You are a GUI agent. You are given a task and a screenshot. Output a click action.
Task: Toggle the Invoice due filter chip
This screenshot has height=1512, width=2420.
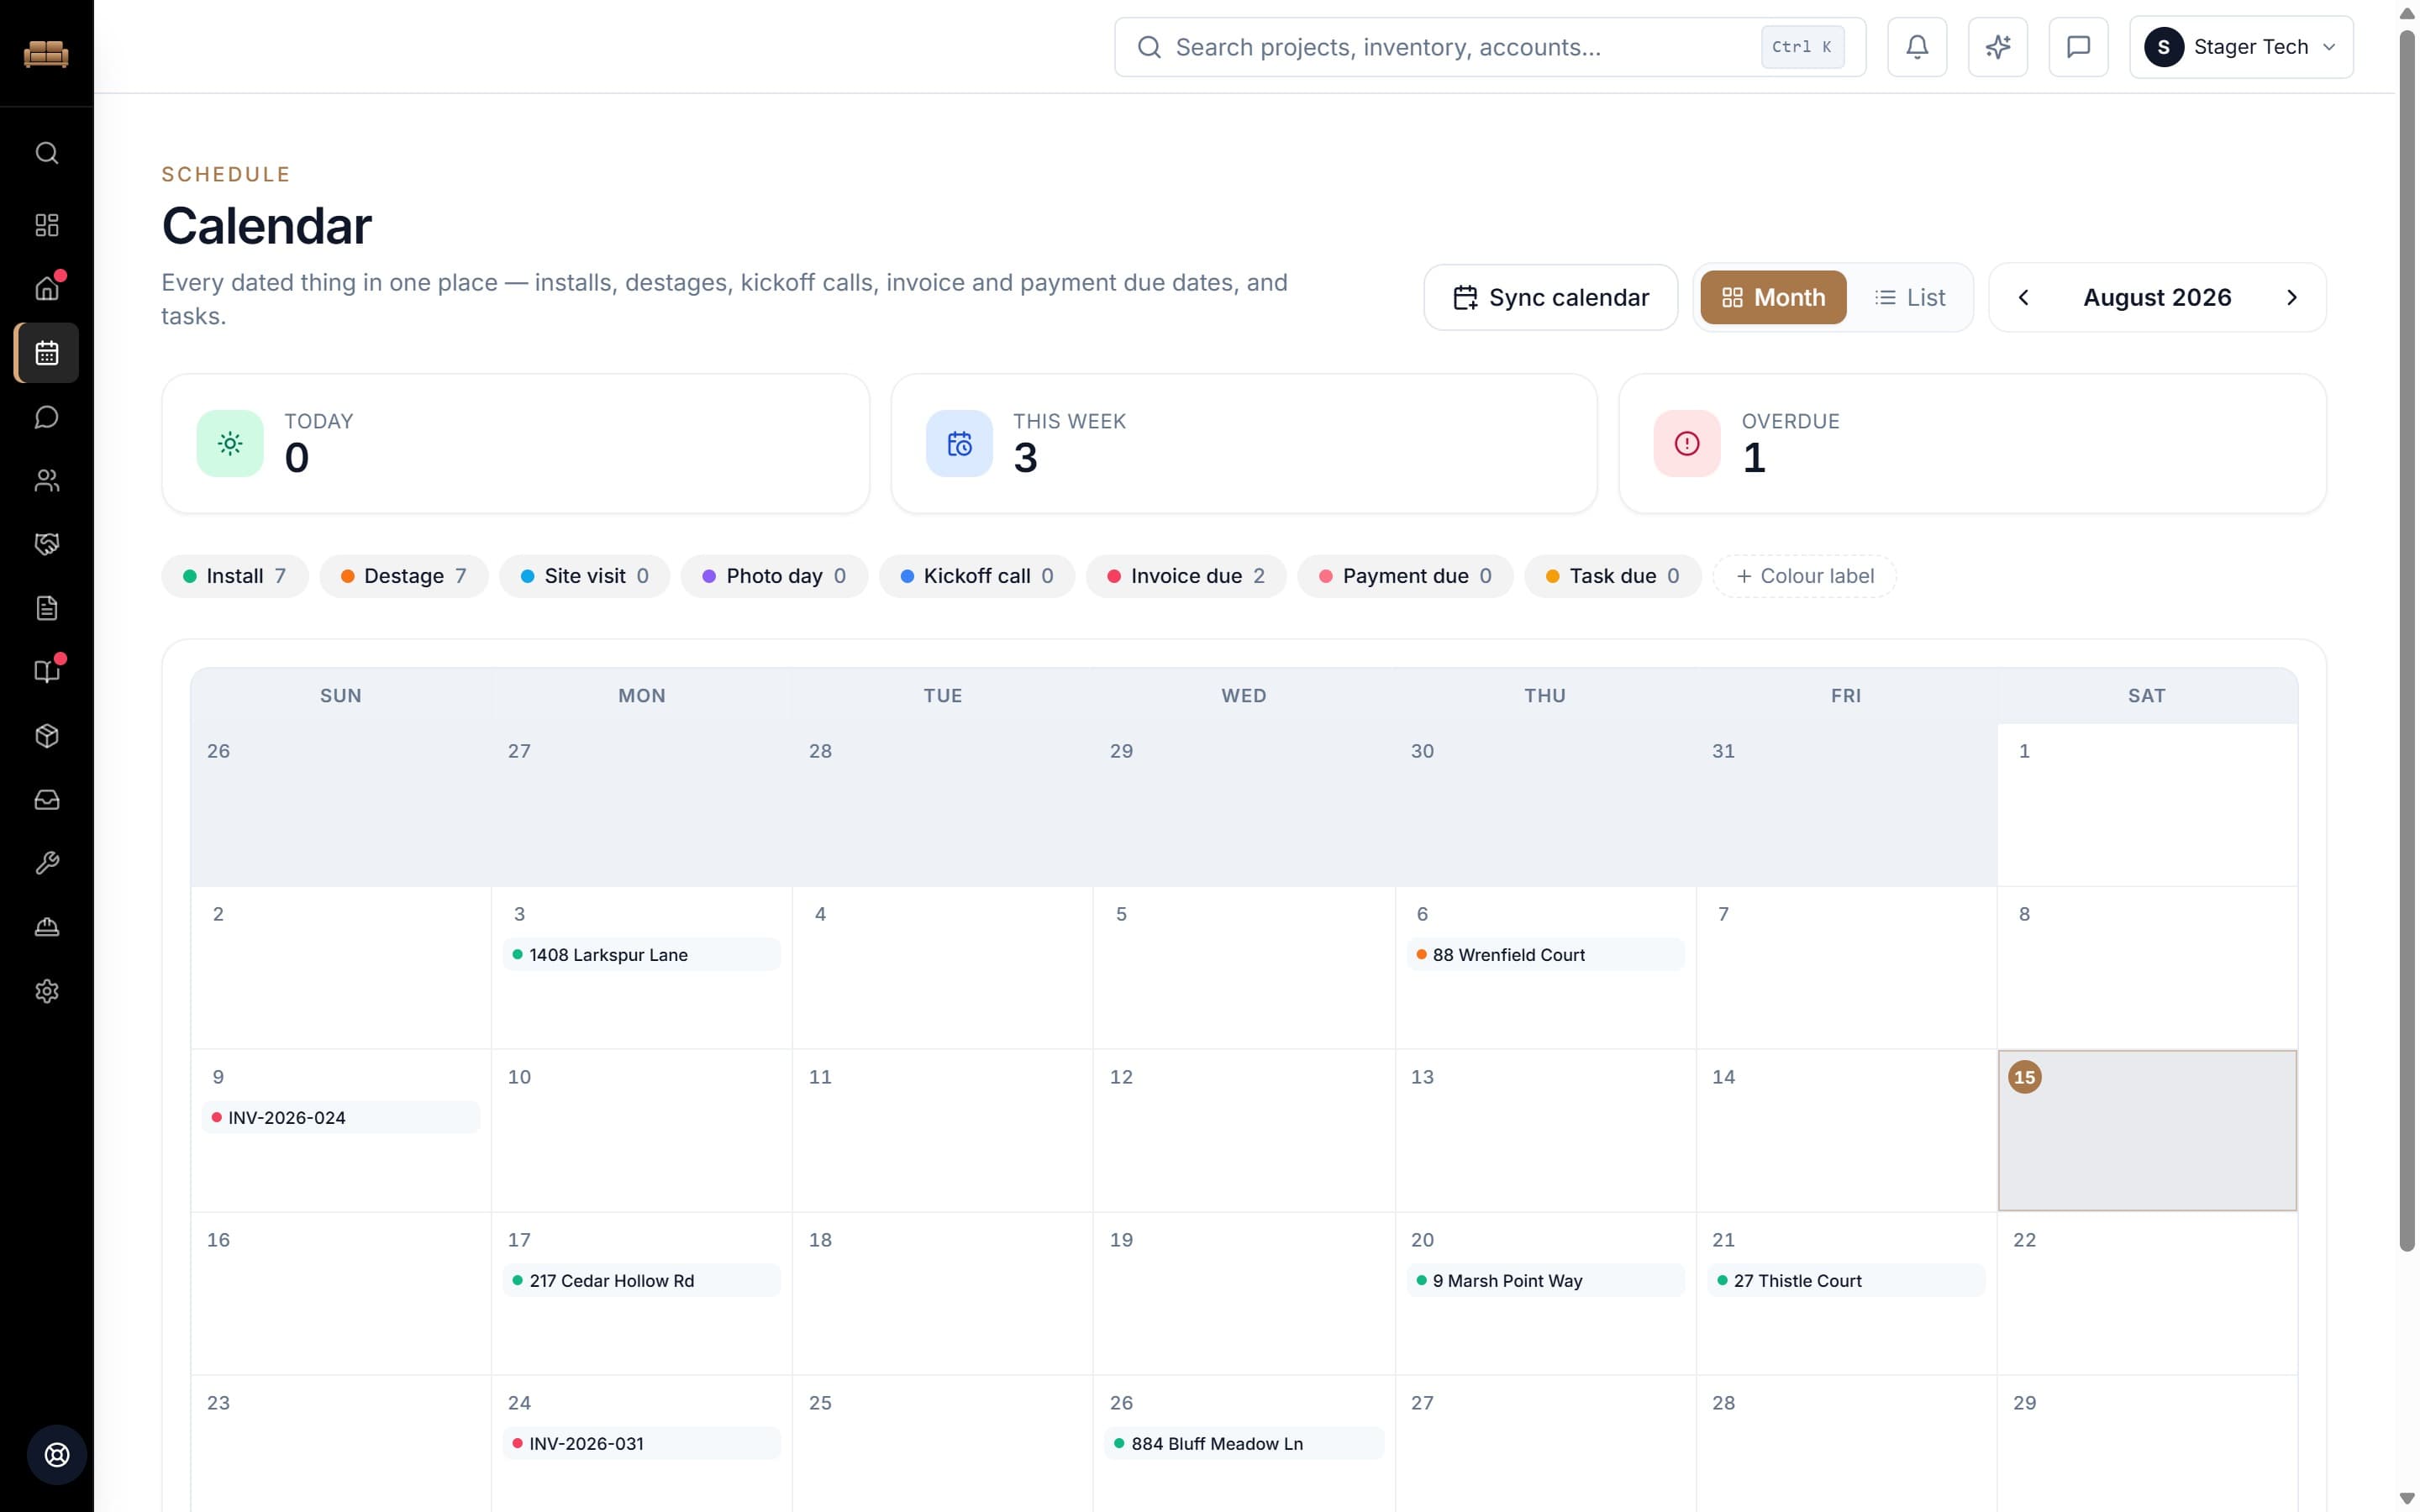coord(1186,576)
